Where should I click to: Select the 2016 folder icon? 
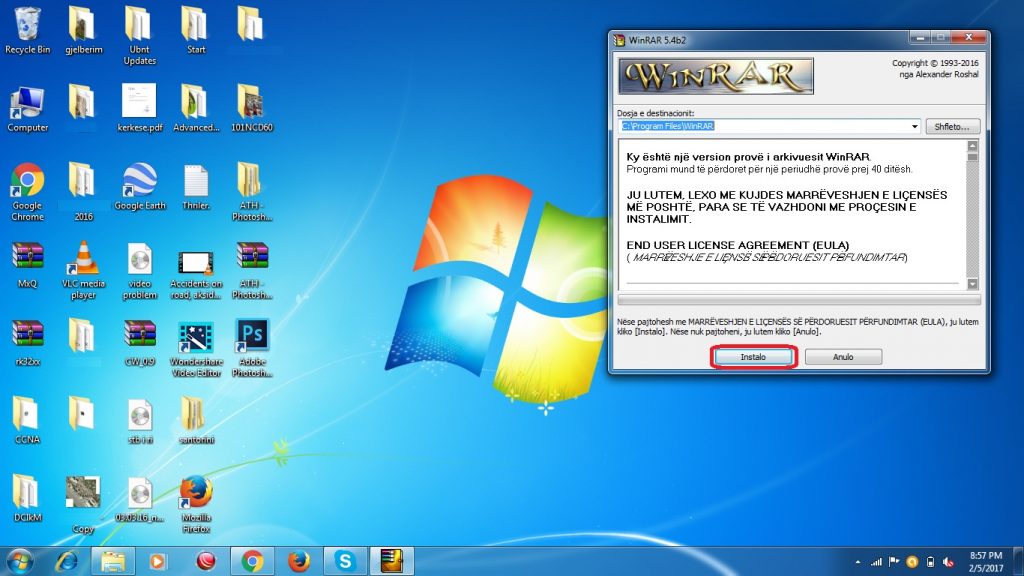pos(83,191)
